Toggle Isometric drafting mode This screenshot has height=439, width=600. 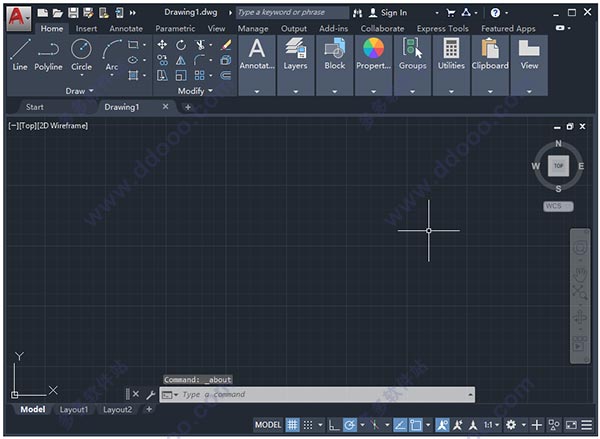coord(375,425)
